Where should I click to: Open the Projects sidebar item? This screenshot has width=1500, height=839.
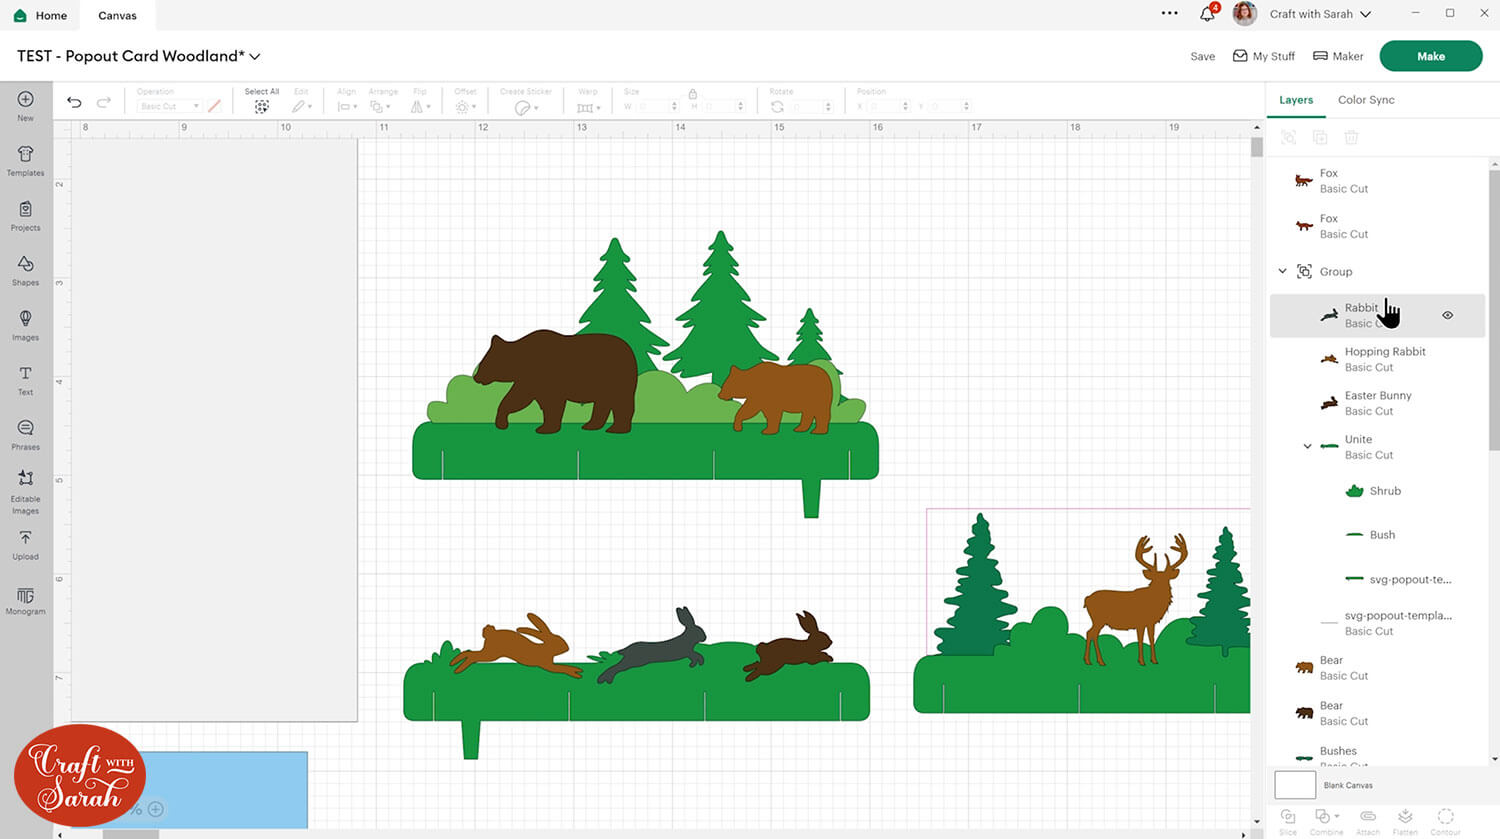[25, 214]
